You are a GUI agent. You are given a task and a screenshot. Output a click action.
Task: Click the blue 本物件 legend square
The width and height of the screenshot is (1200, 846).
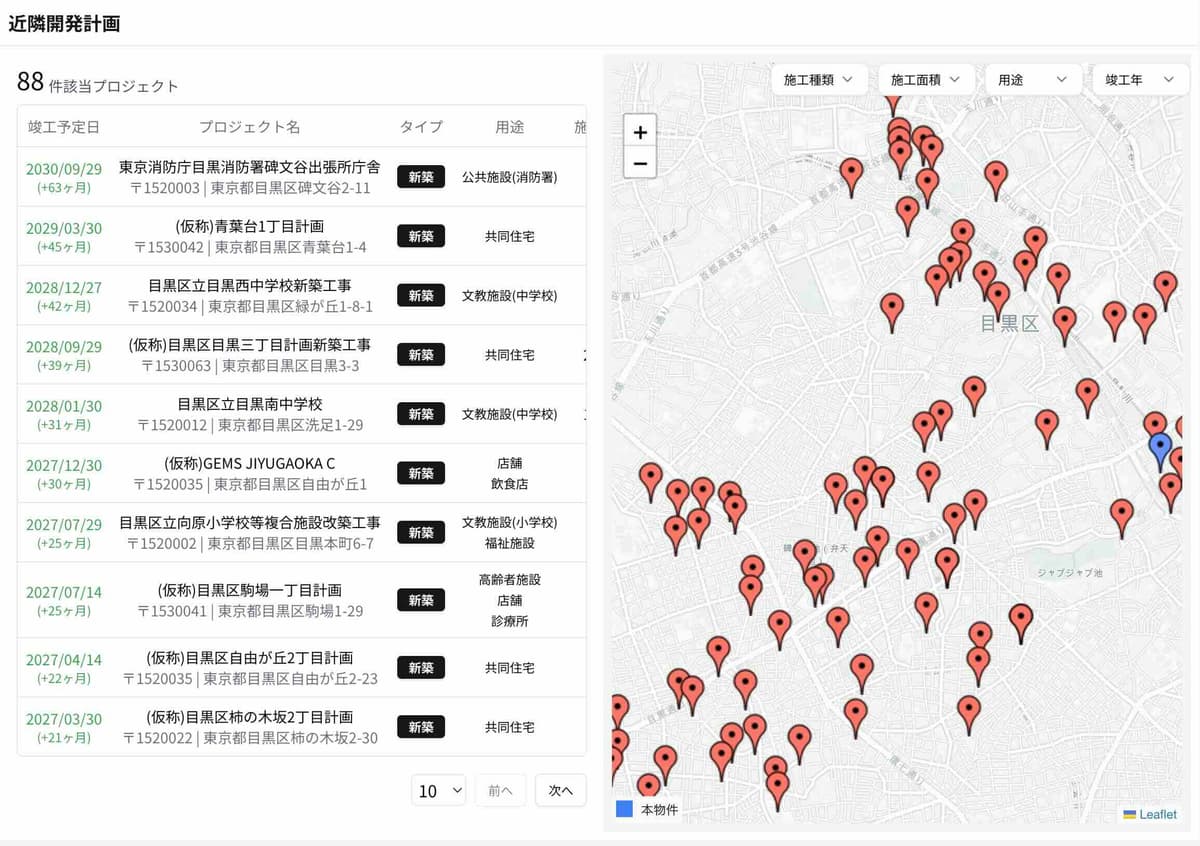[624, 809]
